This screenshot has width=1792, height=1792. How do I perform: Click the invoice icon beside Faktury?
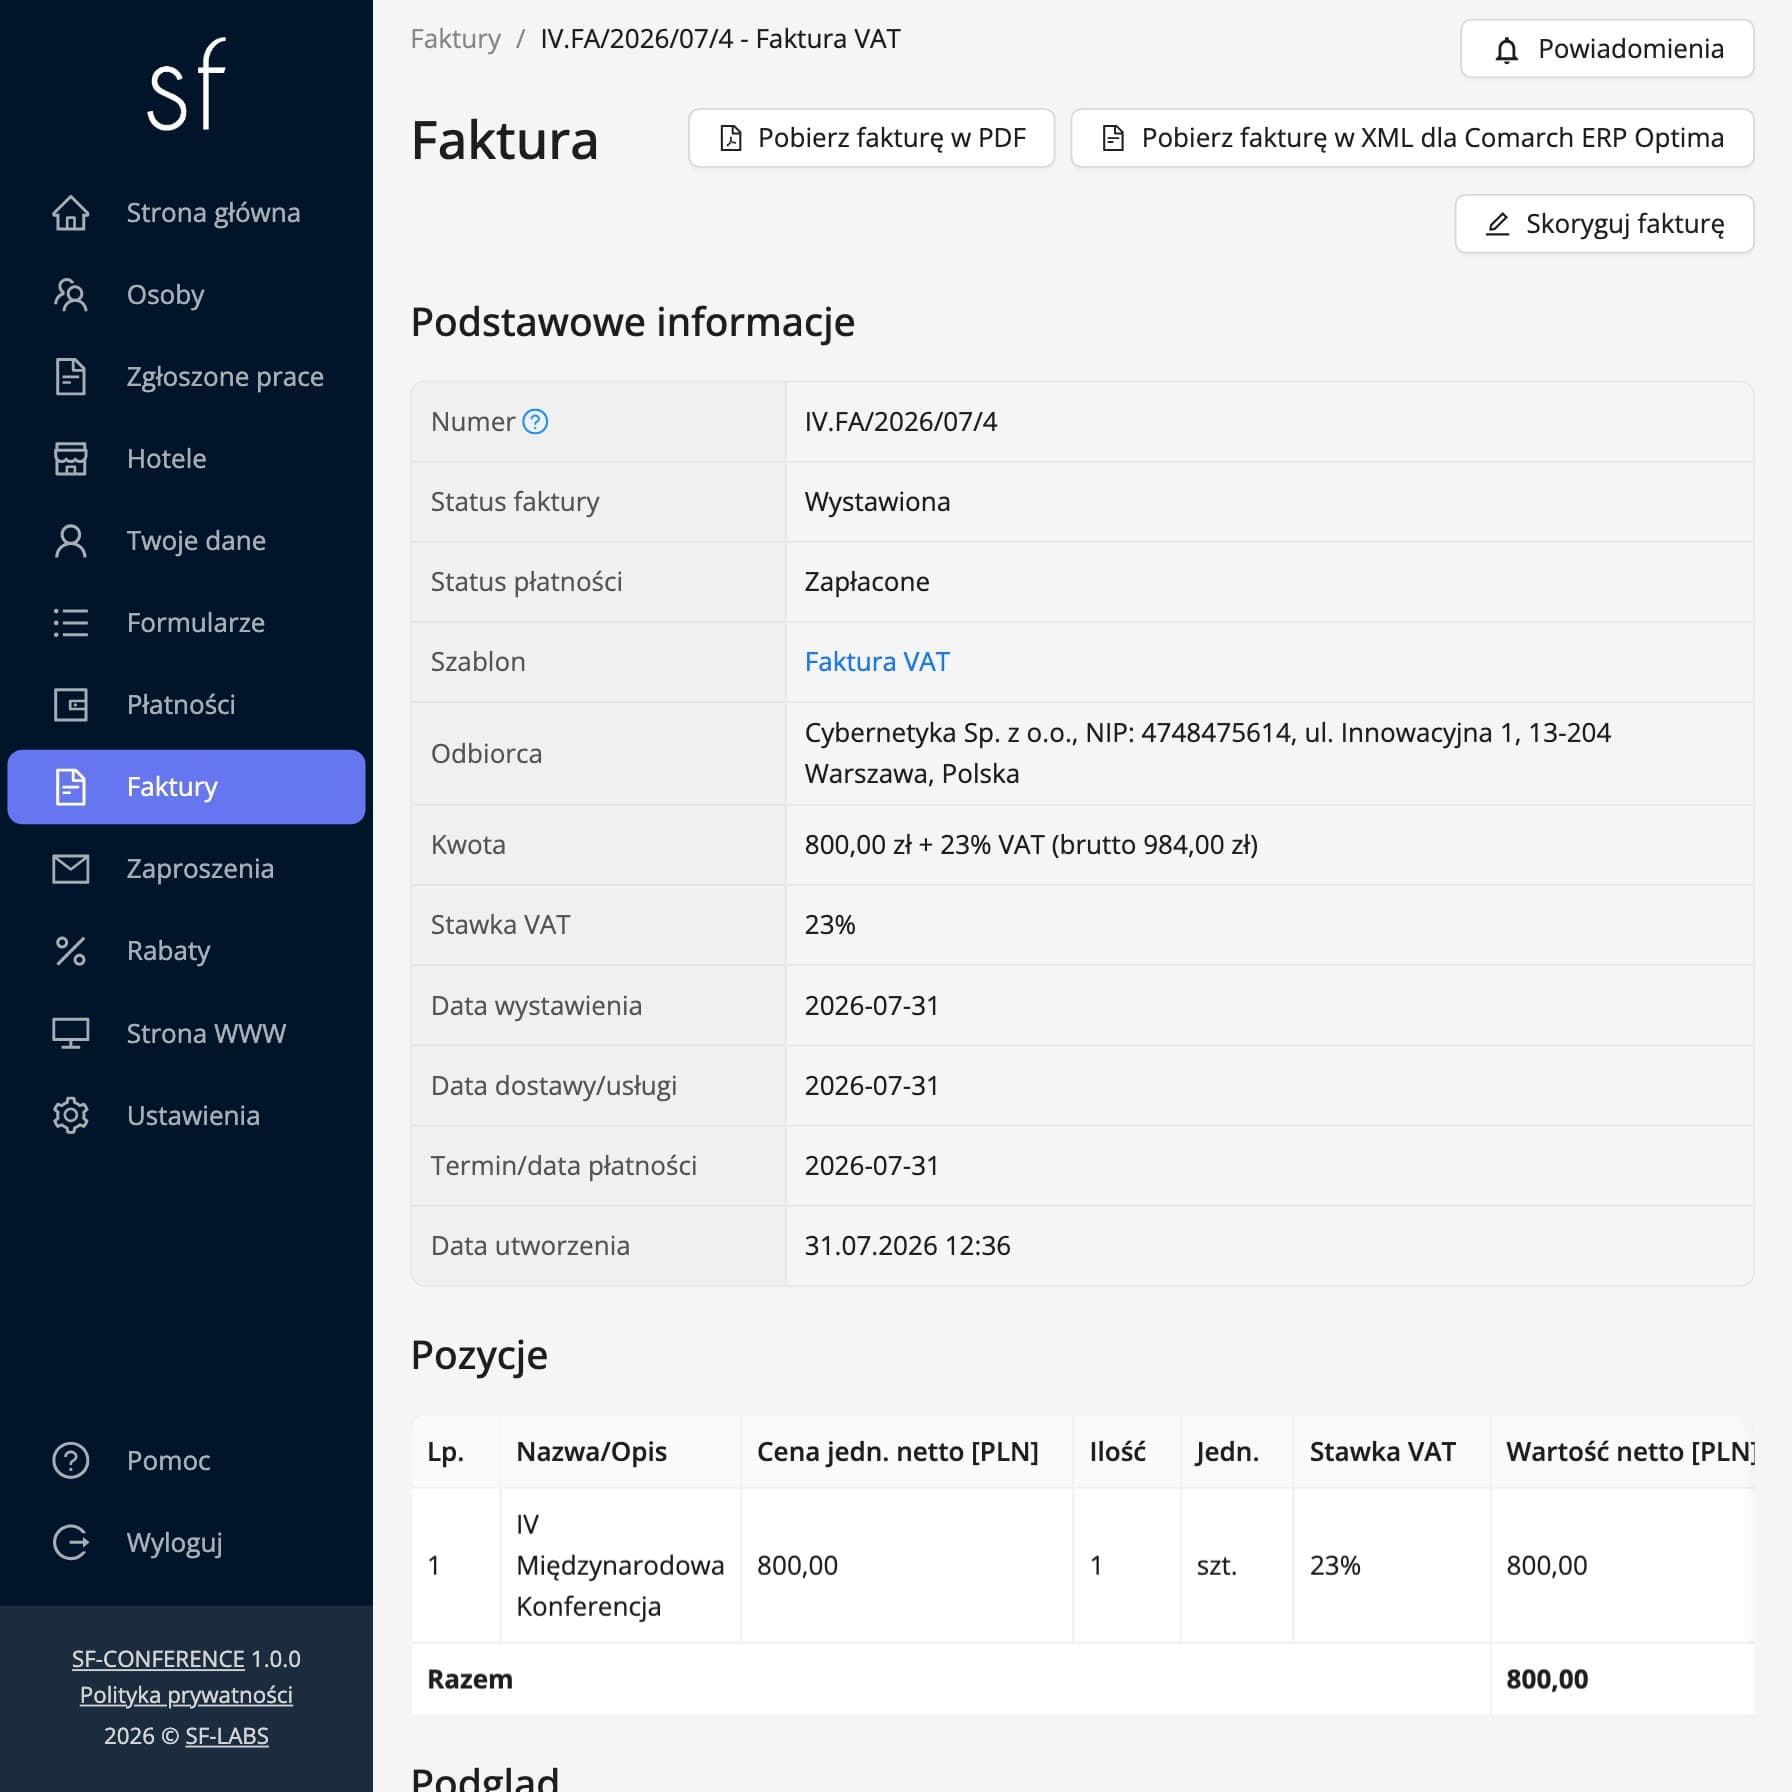[x=70, y=787]
